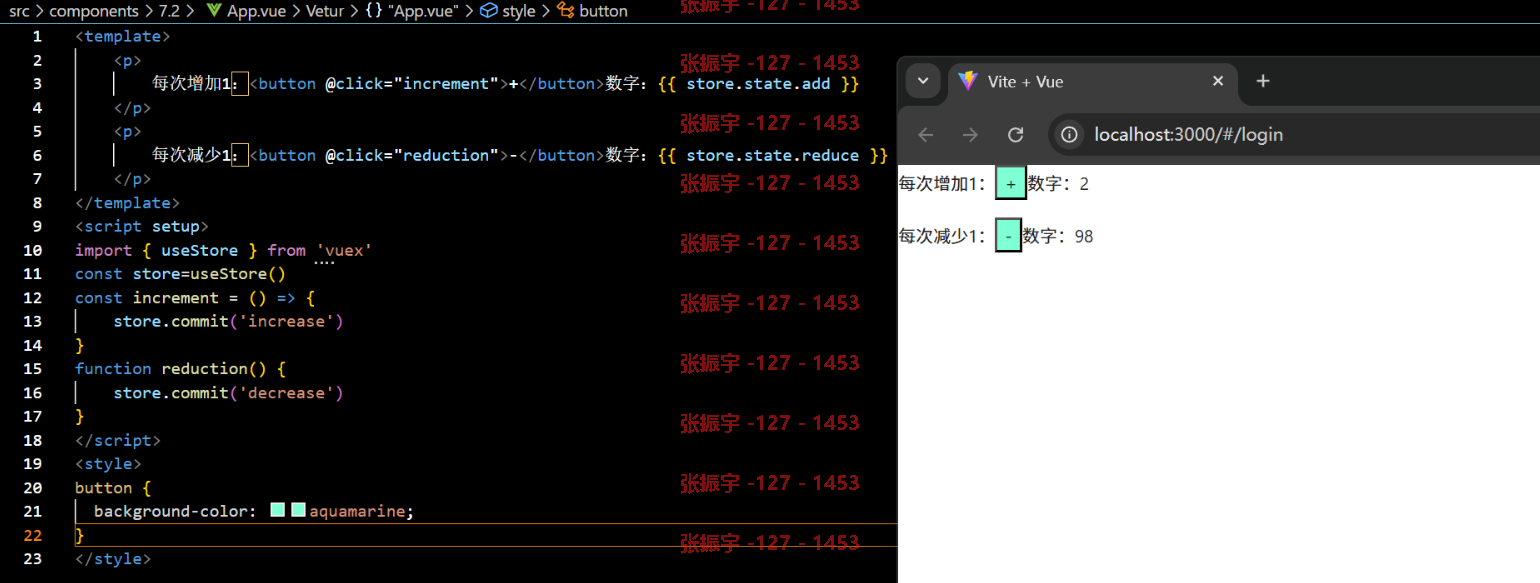Image resolution: width=1540 pixels, height=583 pixels.
Task: Click the App.vue file breadcrumb
Action: 255,11
